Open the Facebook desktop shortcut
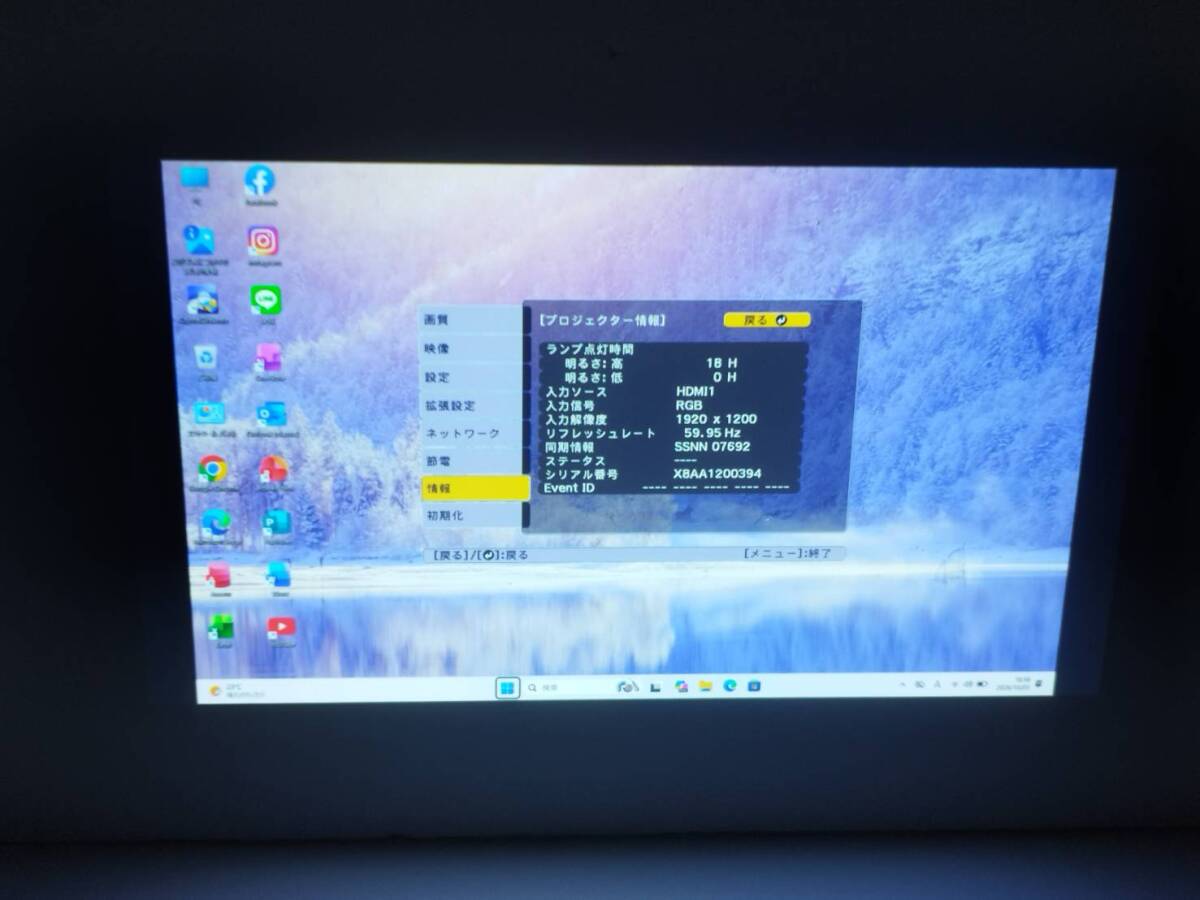Viewport: 1200px width, 900px height. (x=260, y=181)
